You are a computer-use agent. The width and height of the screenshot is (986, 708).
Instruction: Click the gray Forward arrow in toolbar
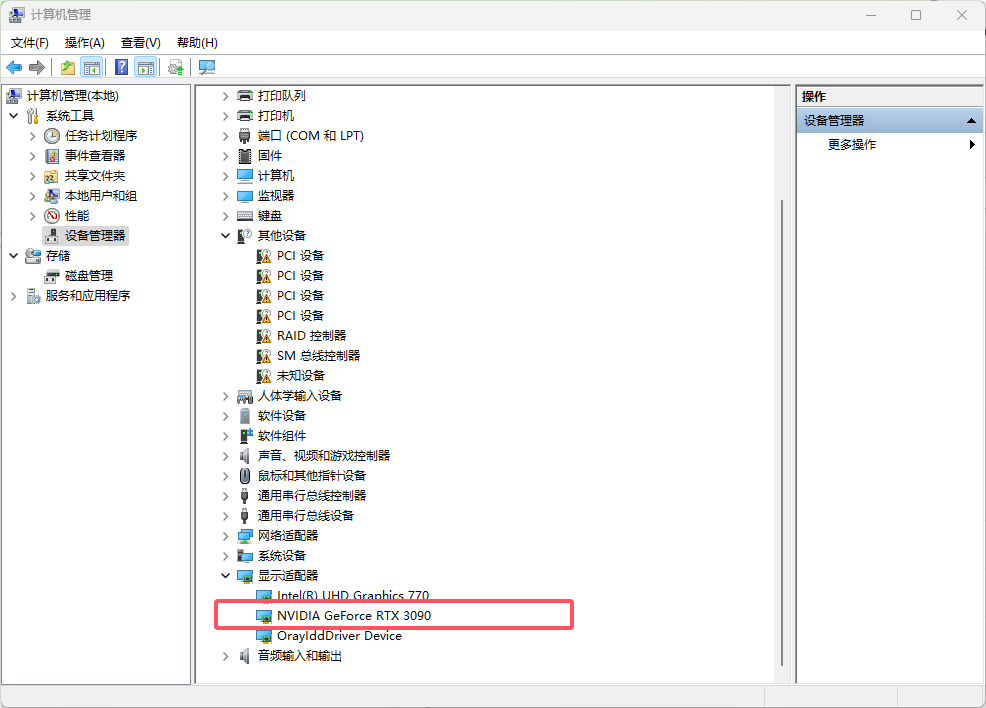click(37, 67)
